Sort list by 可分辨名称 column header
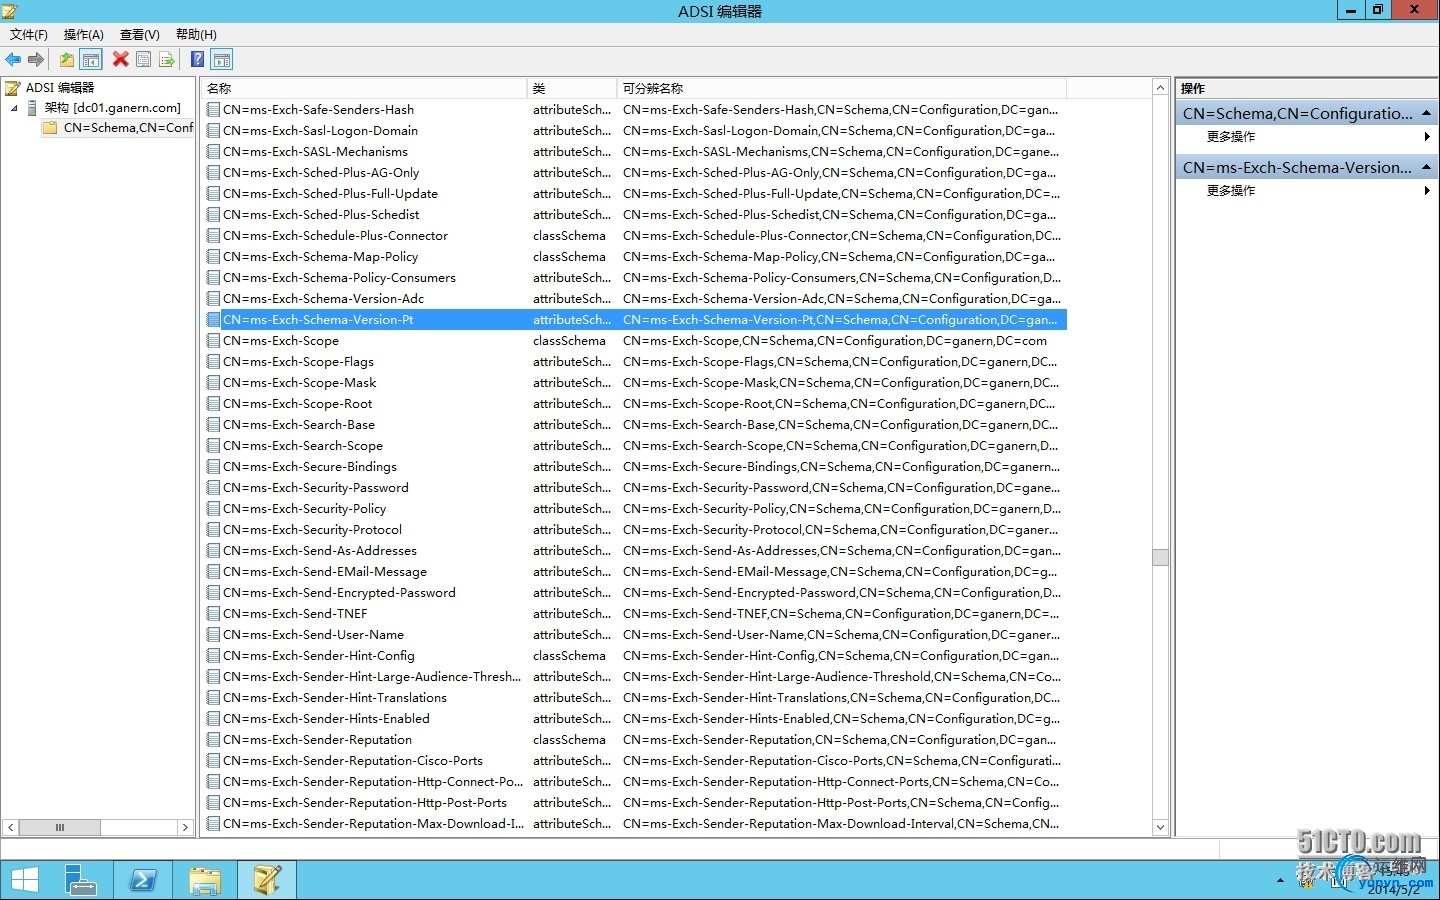 tap(842, 88)
